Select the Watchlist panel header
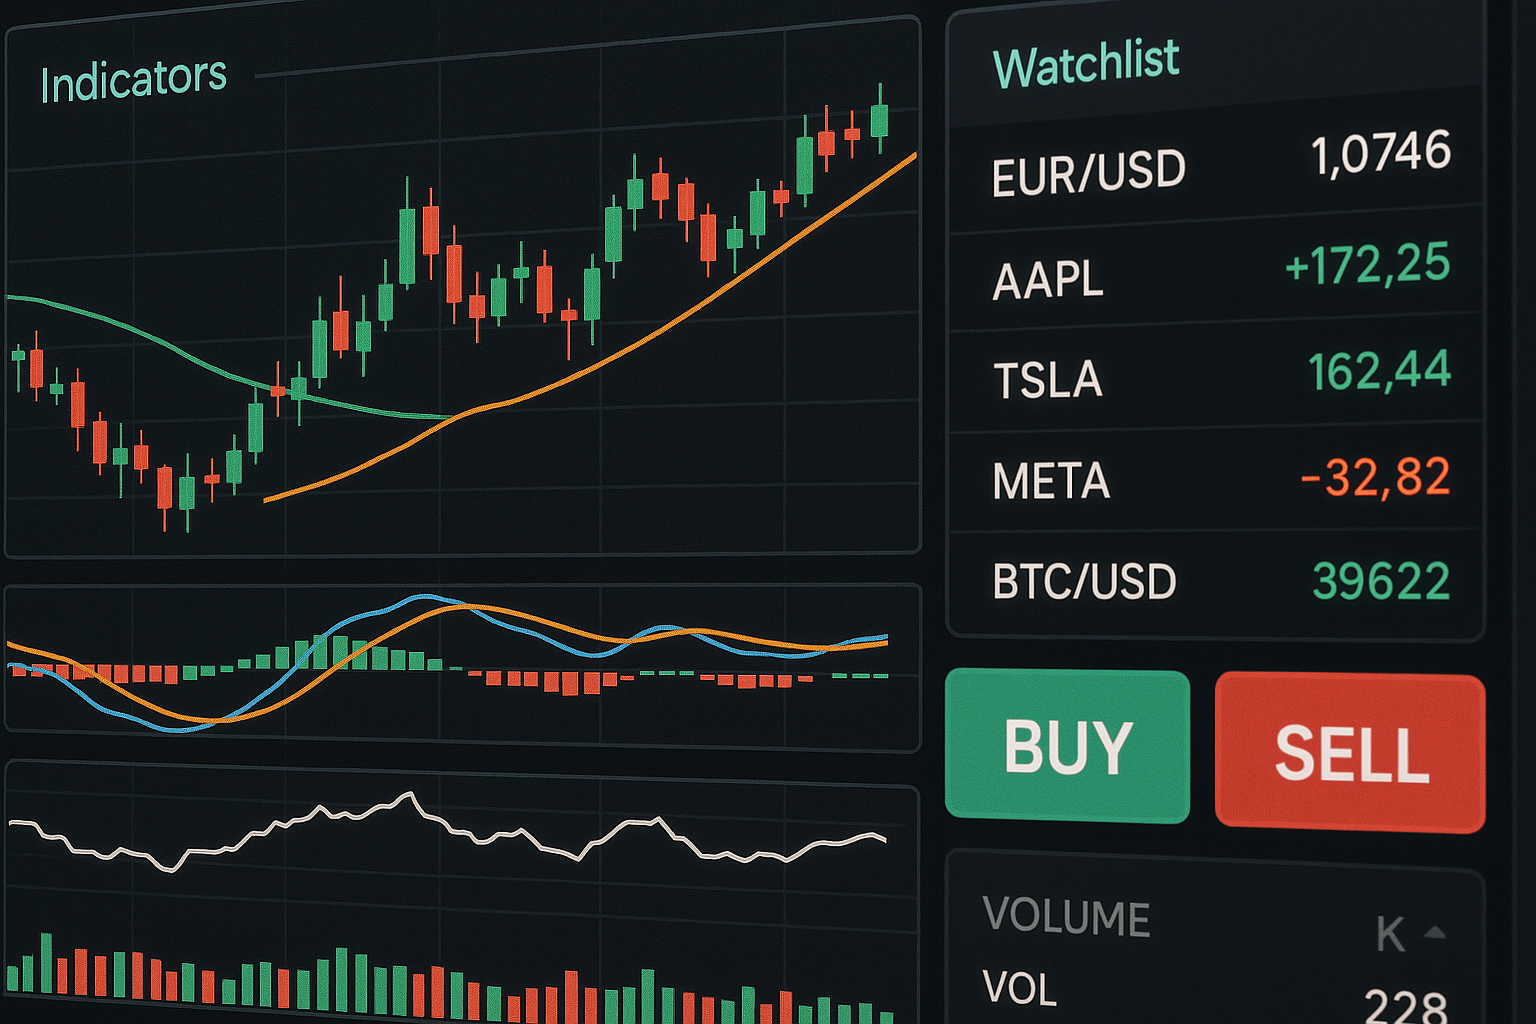1536x1024 pixels. (1086, 65)
